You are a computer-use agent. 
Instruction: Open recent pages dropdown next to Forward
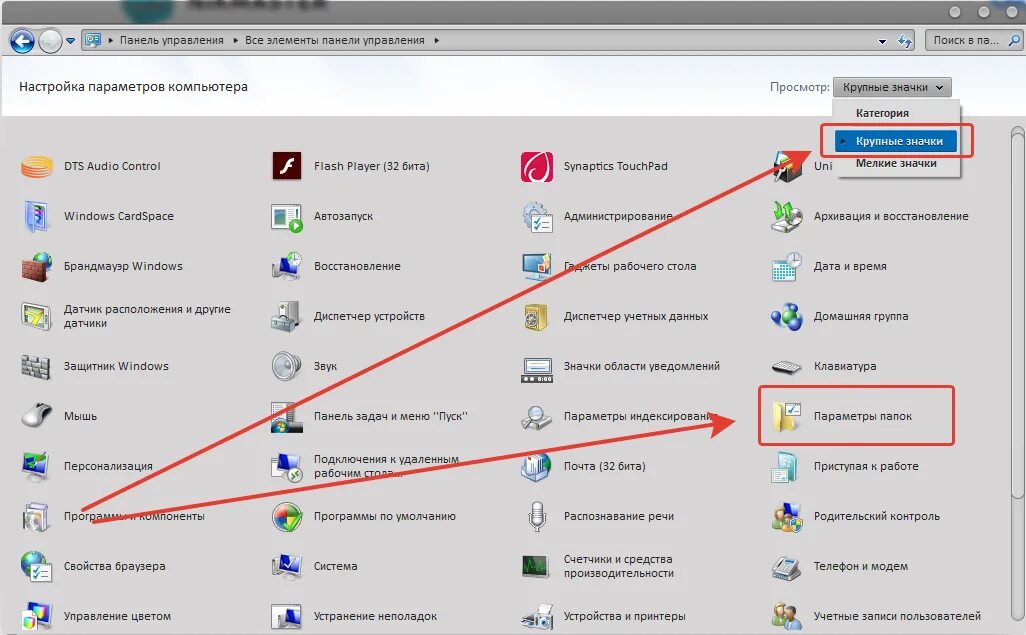(x=71, y=41)
